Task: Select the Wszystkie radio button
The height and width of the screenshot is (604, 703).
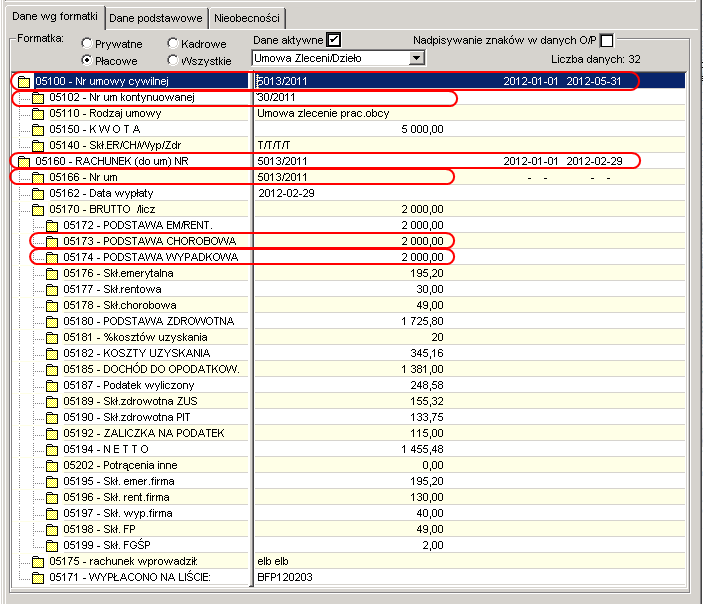Action: pyautogui.click(x=173, y=60)
